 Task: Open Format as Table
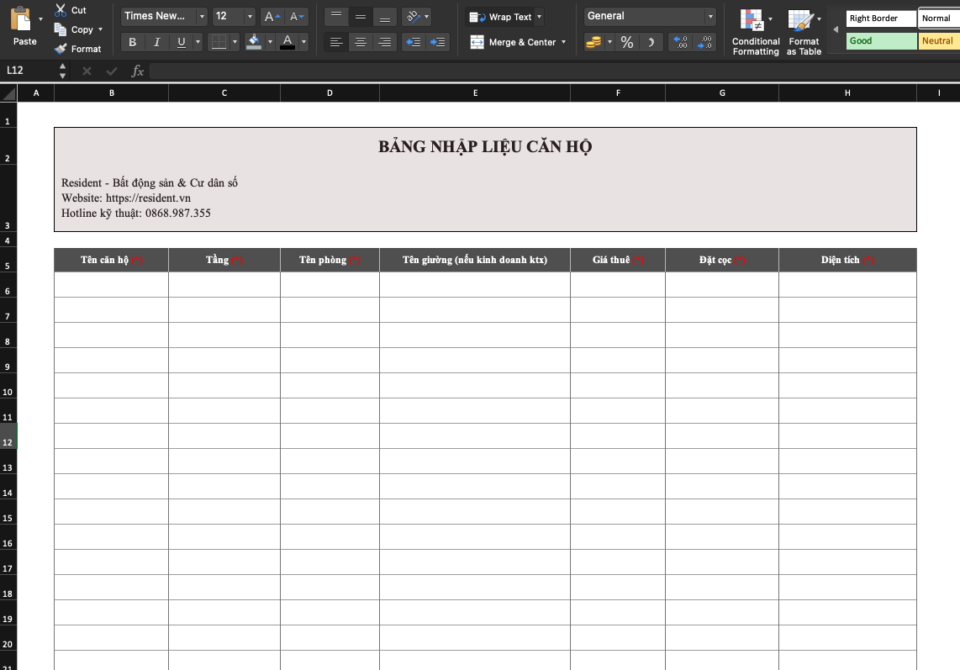pyautogui.click(x=802, y=20)
